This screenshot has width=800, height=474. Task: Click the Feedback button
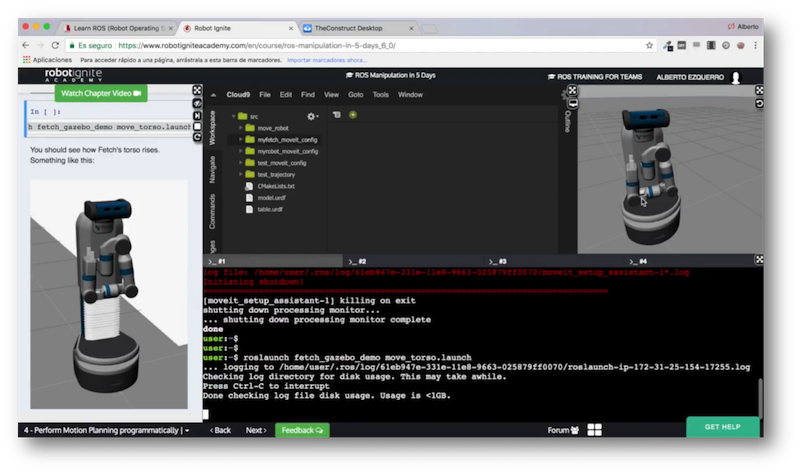click(x=302, y=430)
